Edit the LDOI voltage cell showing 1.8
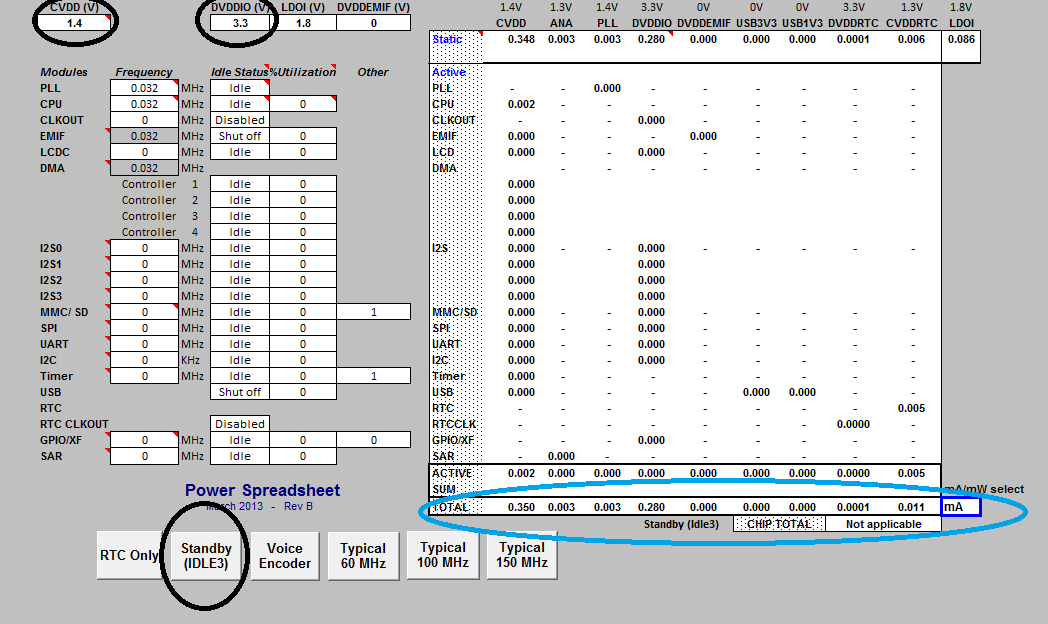This screenshot has height=624, width=1048. pyautogui.click(x=303, y=23)
